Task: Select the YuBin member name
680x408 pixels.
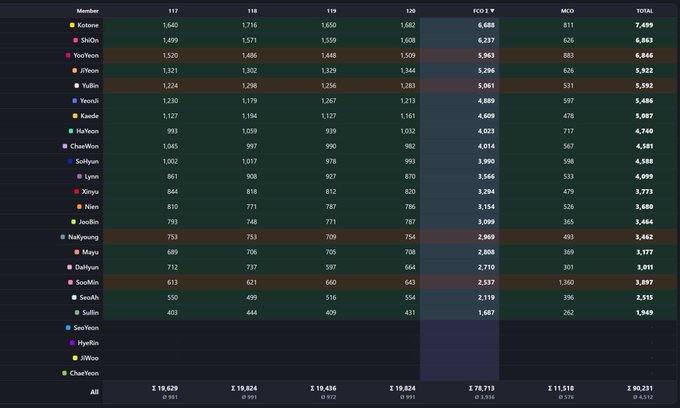Action: tap(90, 86)
